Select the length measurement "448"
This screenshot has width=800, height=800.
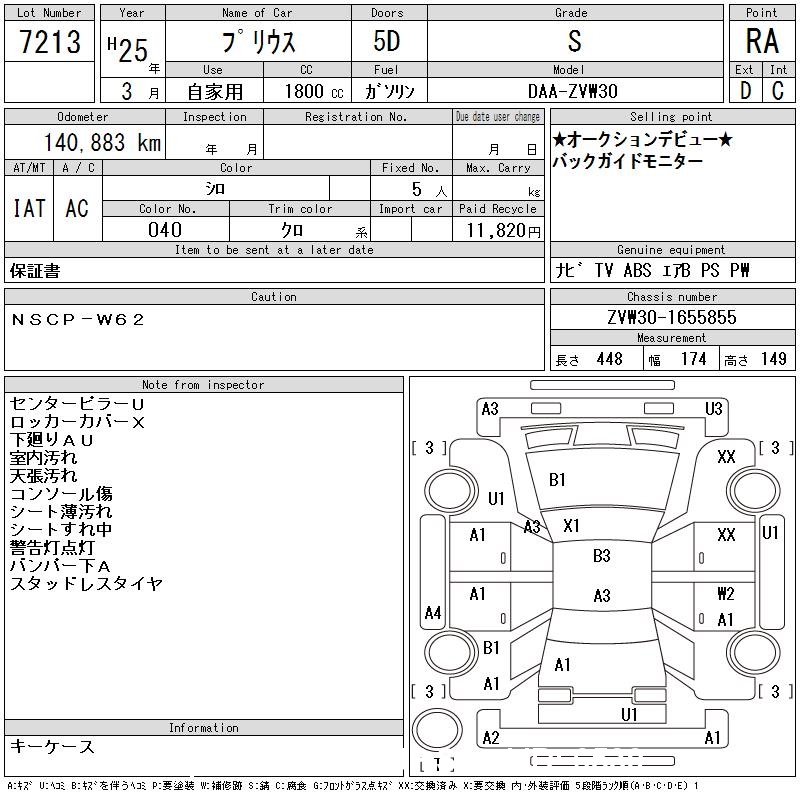[610, 359]
